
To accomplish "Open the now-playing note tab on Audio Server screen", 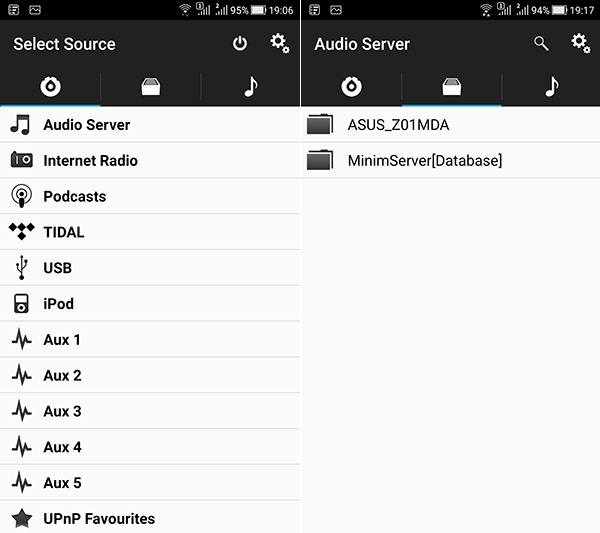I will coord(551,86).
